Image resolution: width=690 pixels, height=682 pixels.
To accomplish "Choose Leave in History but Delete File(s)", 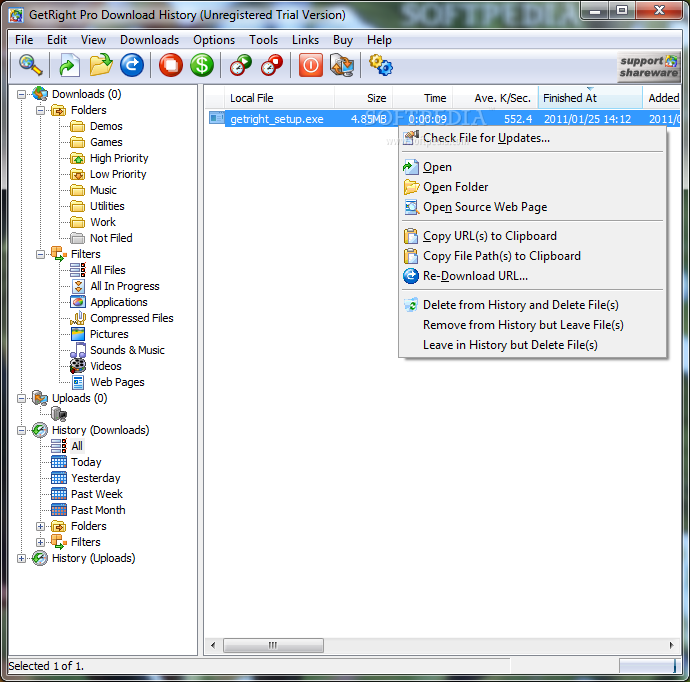I will [x=532, y=345].
